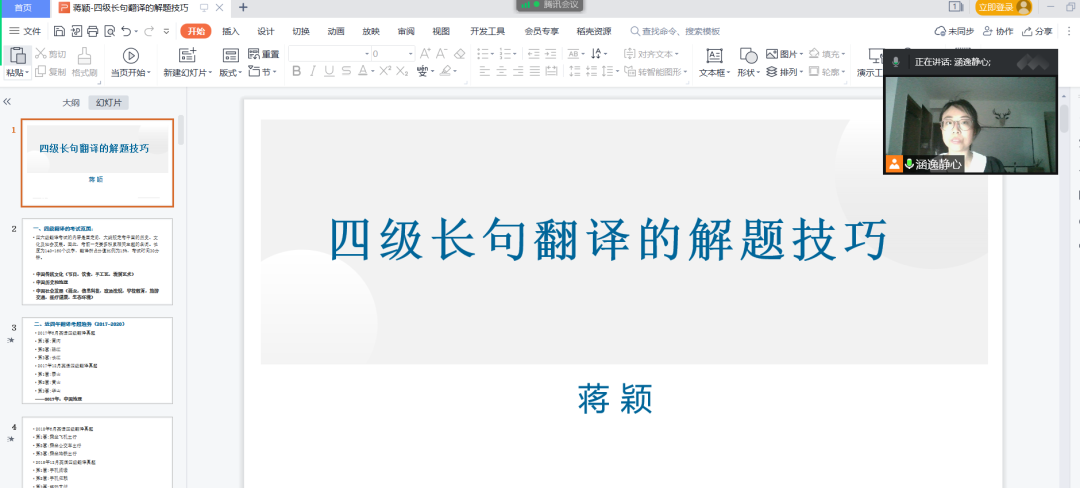Toggle bold formatting

point(297,72)
